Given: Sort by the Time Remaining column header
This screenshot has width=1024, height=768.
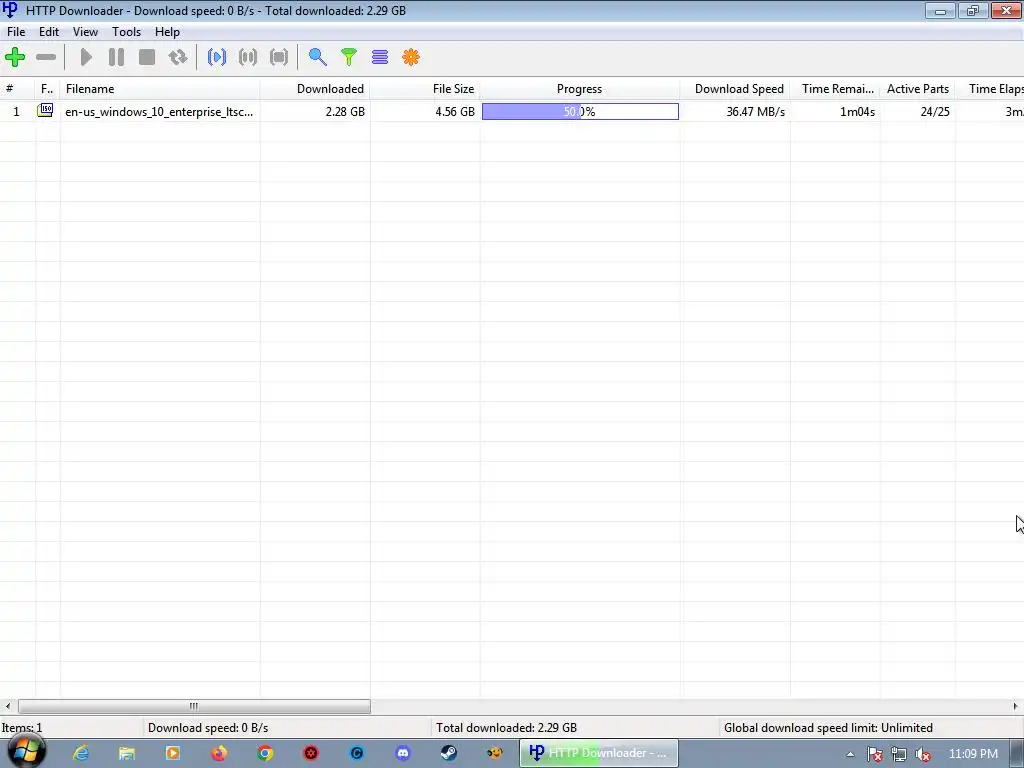Looking at the screenshot, I should click(835, 89).
